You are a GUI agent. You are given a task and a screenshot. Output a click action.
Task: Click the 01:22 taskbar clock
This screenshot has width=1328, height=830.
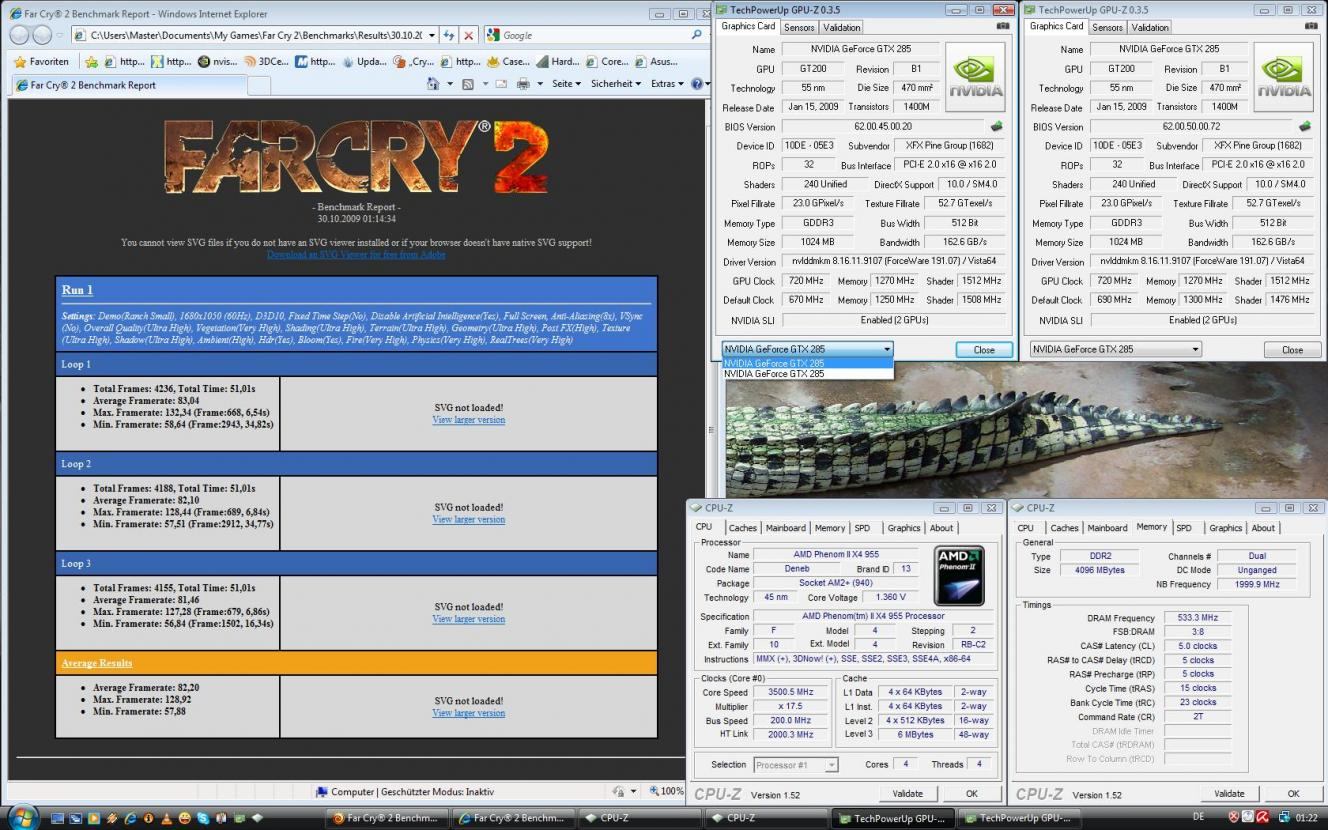click(x=1306, y=817)
